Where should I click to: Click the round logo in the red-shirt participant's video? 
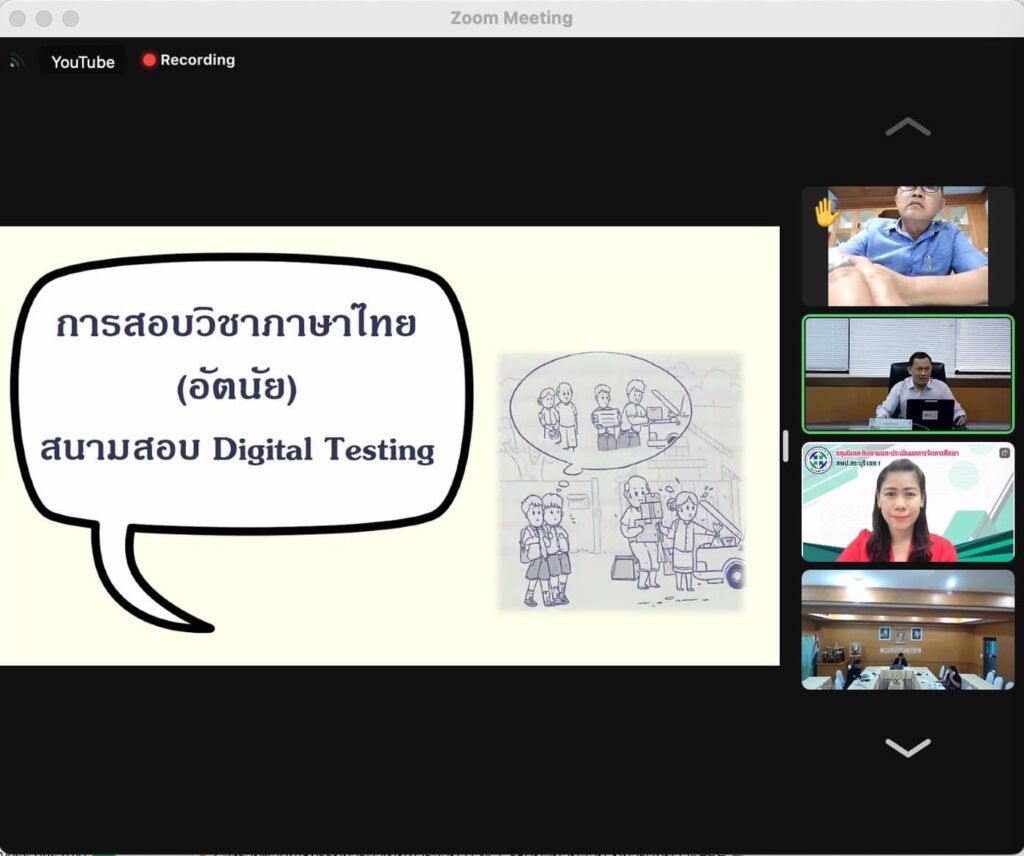tap(818, 460)
